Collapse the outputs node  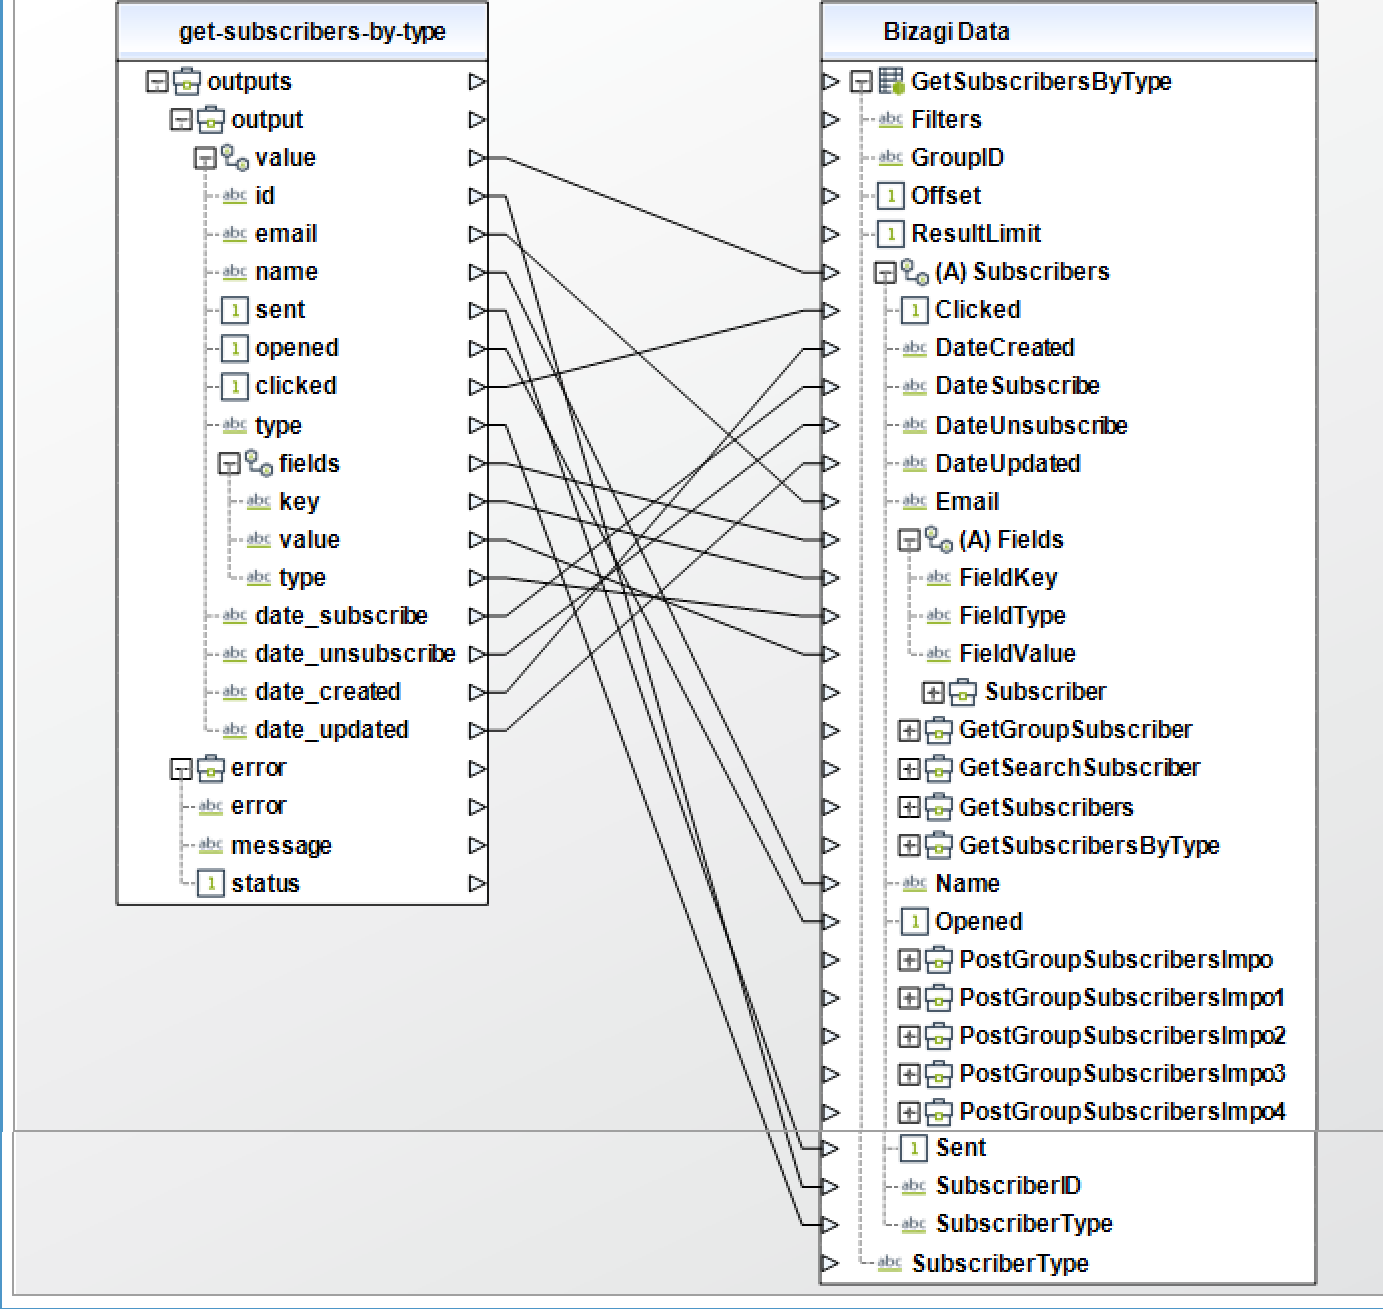point(157,82)
